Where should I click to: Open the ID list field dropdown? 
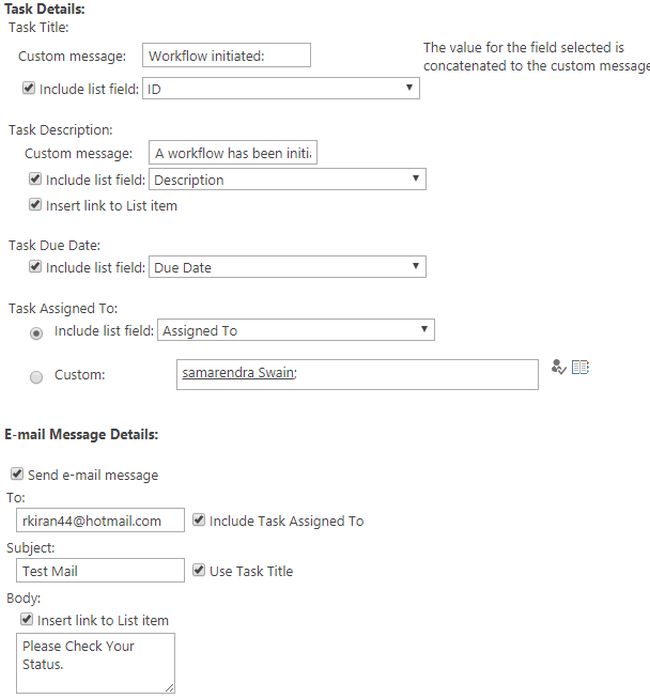tap(280, 89)
